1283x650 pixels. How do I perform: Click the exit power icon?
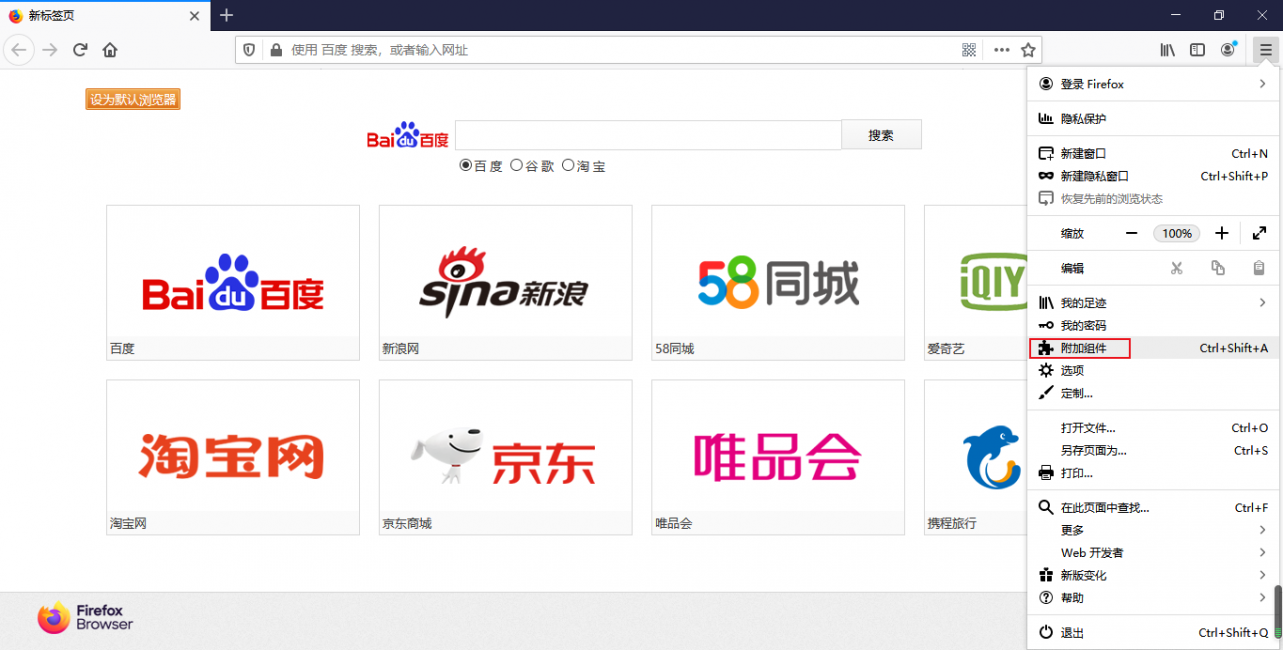[1046, 632]
